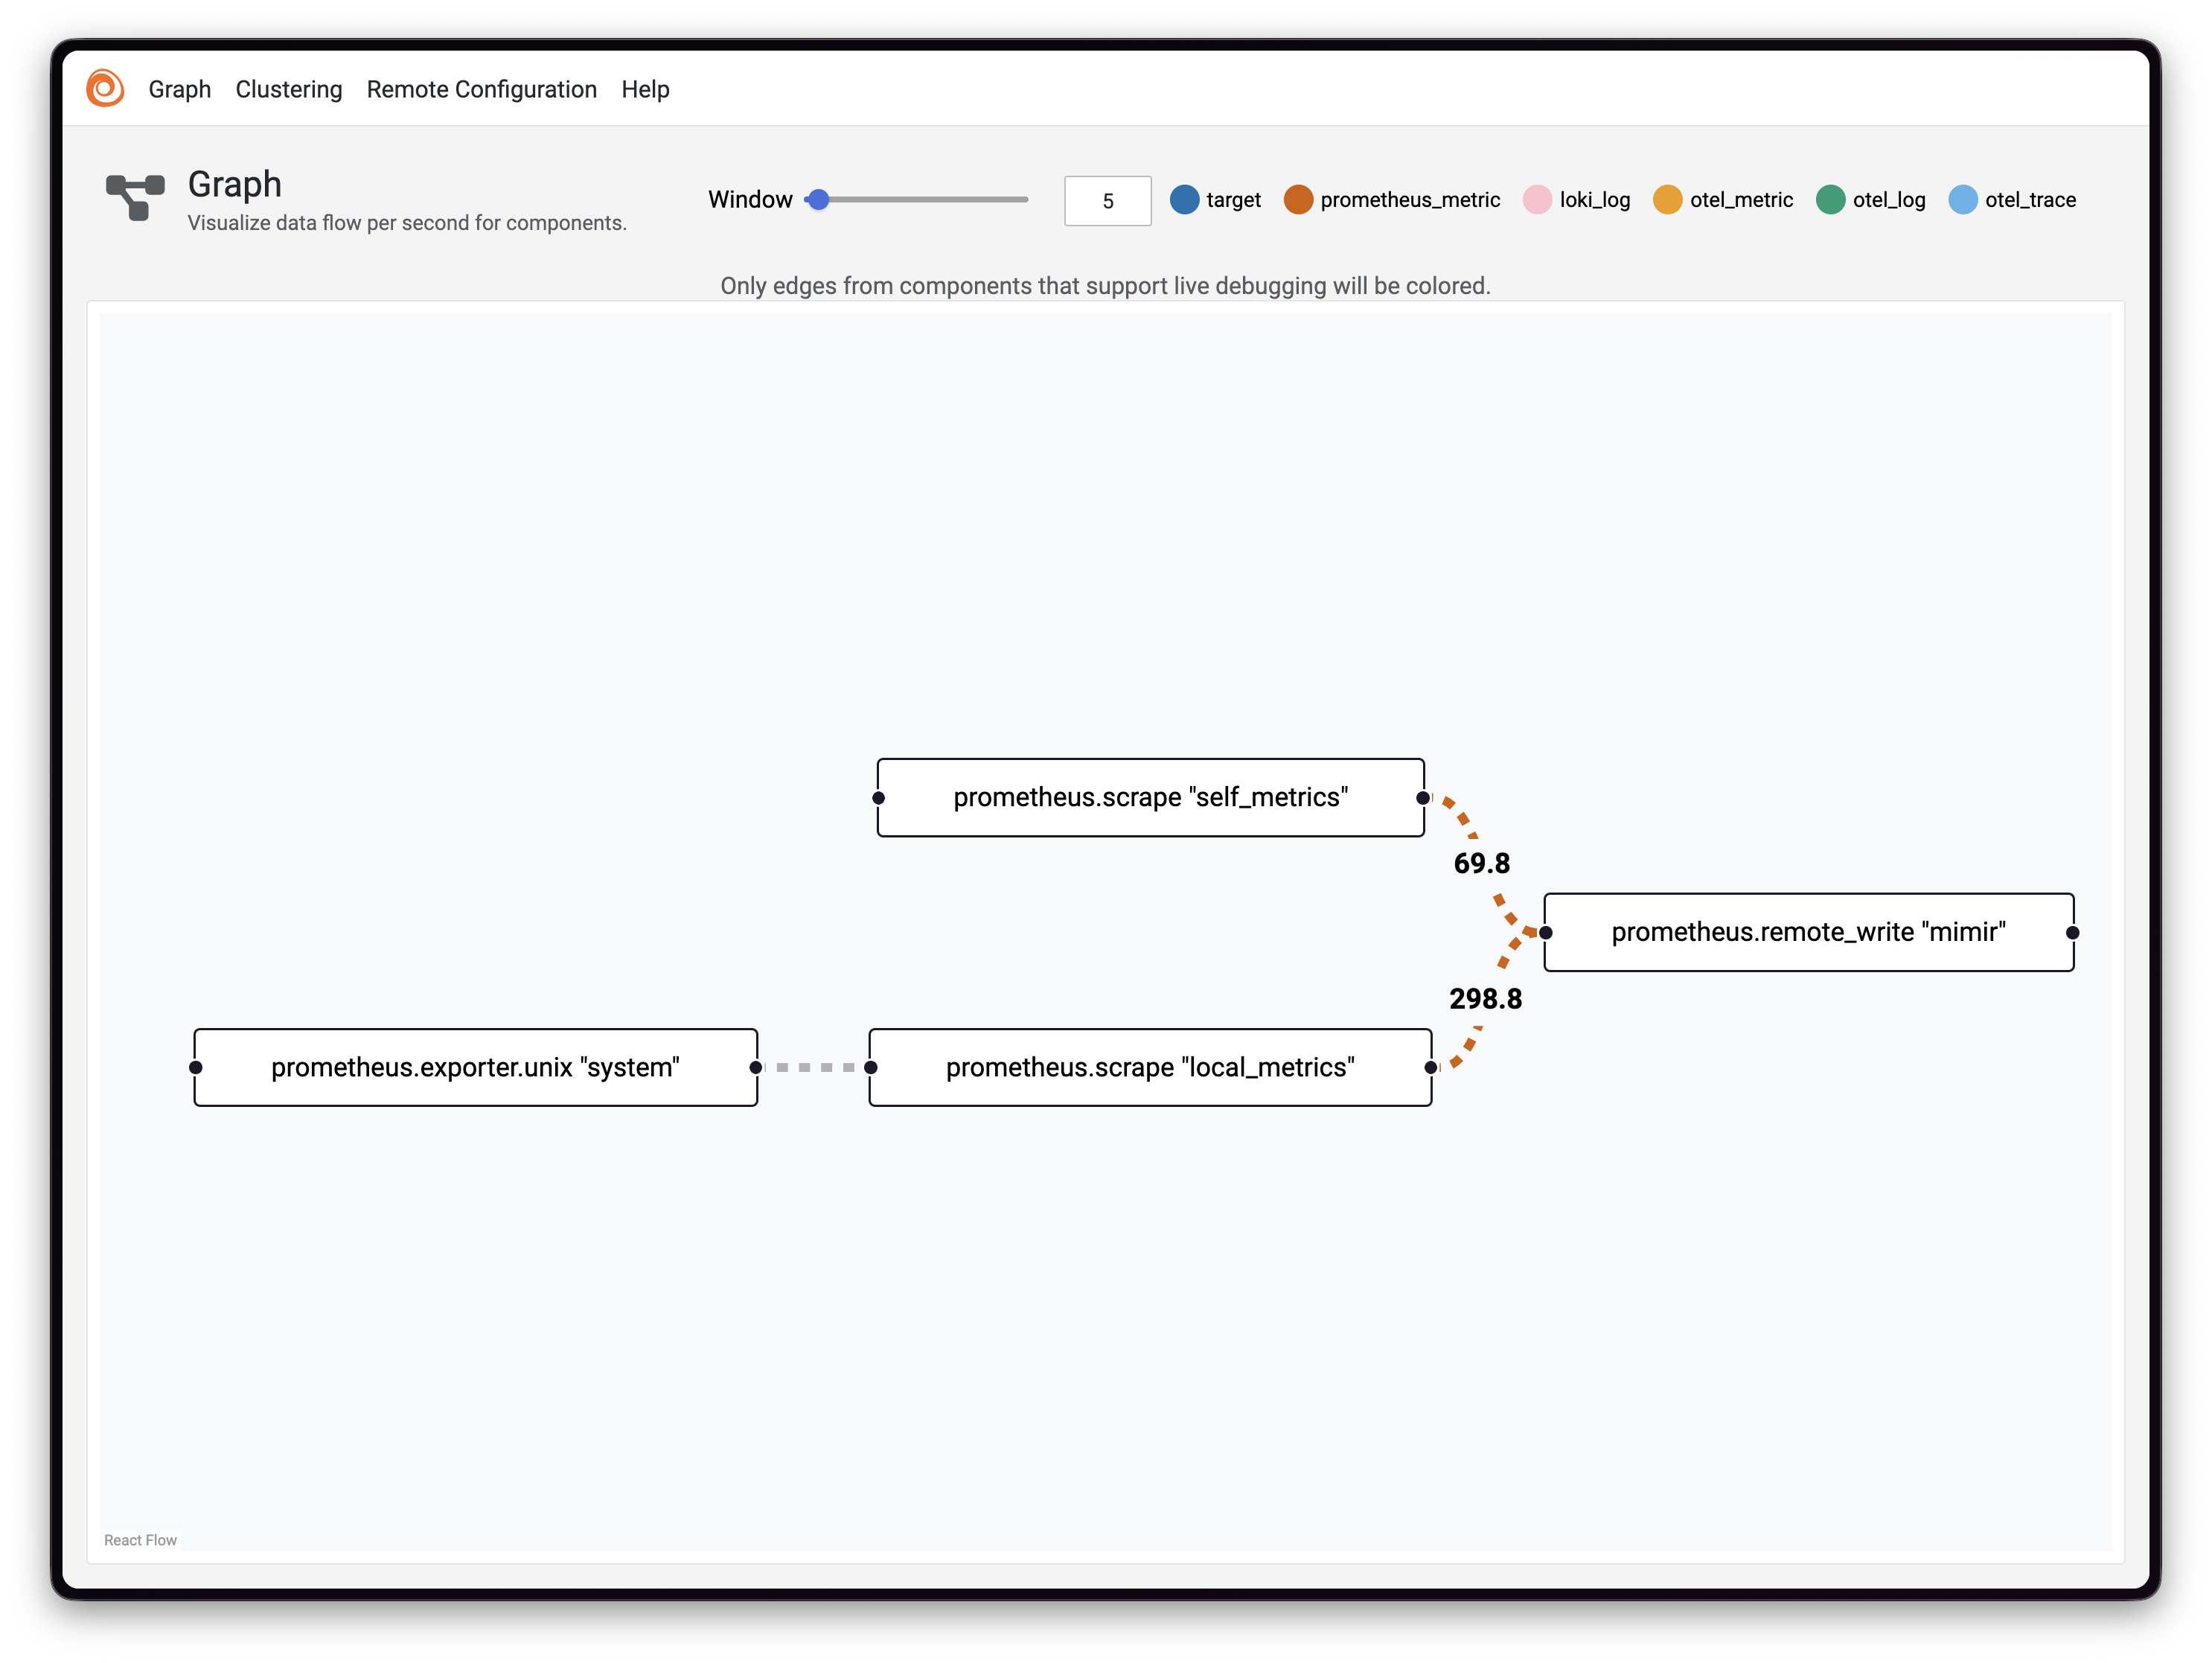The width and height of the screenshot is (2212, 1663).
Task: Click the Grafana Alloy logo icon
Action: [105, 88]
